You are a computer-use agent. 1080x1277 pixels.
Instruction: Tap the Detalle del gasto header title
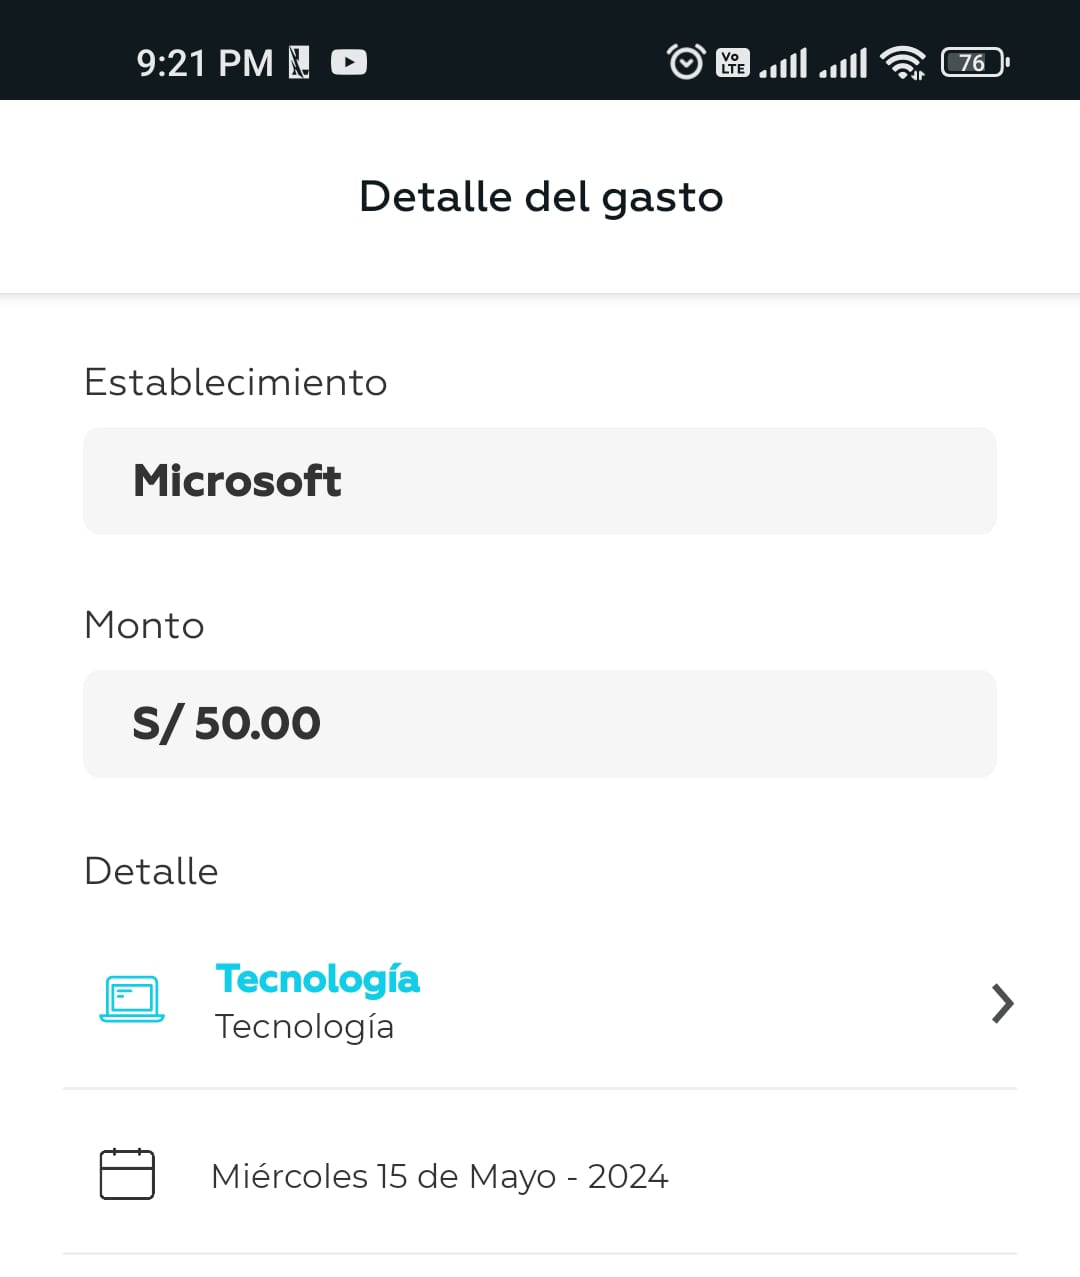pos(540,197)
